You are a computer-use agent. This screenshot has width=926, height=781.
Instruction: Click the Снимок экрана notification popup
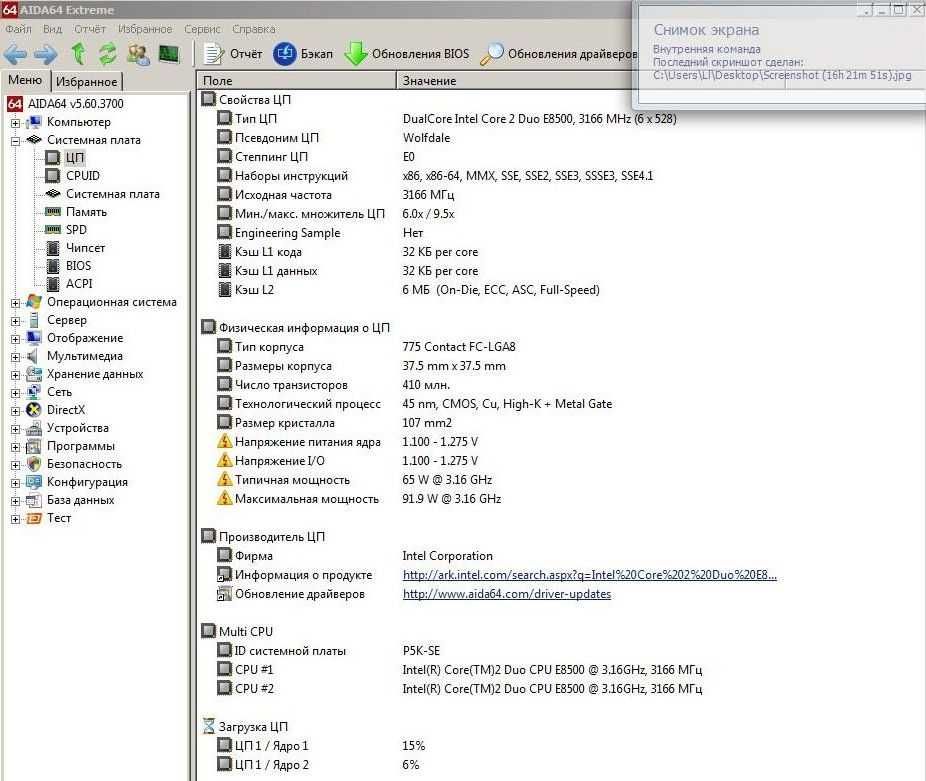click(781, 54)
